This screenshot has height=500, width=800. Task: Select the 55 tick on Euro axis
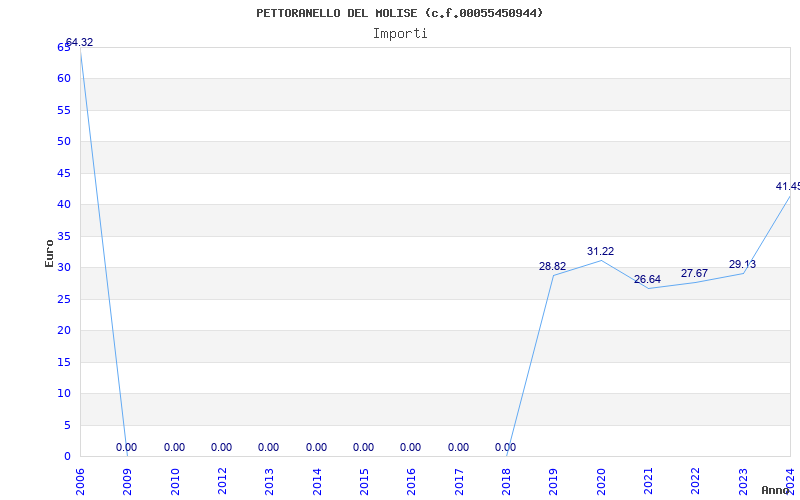click(64, 110)
